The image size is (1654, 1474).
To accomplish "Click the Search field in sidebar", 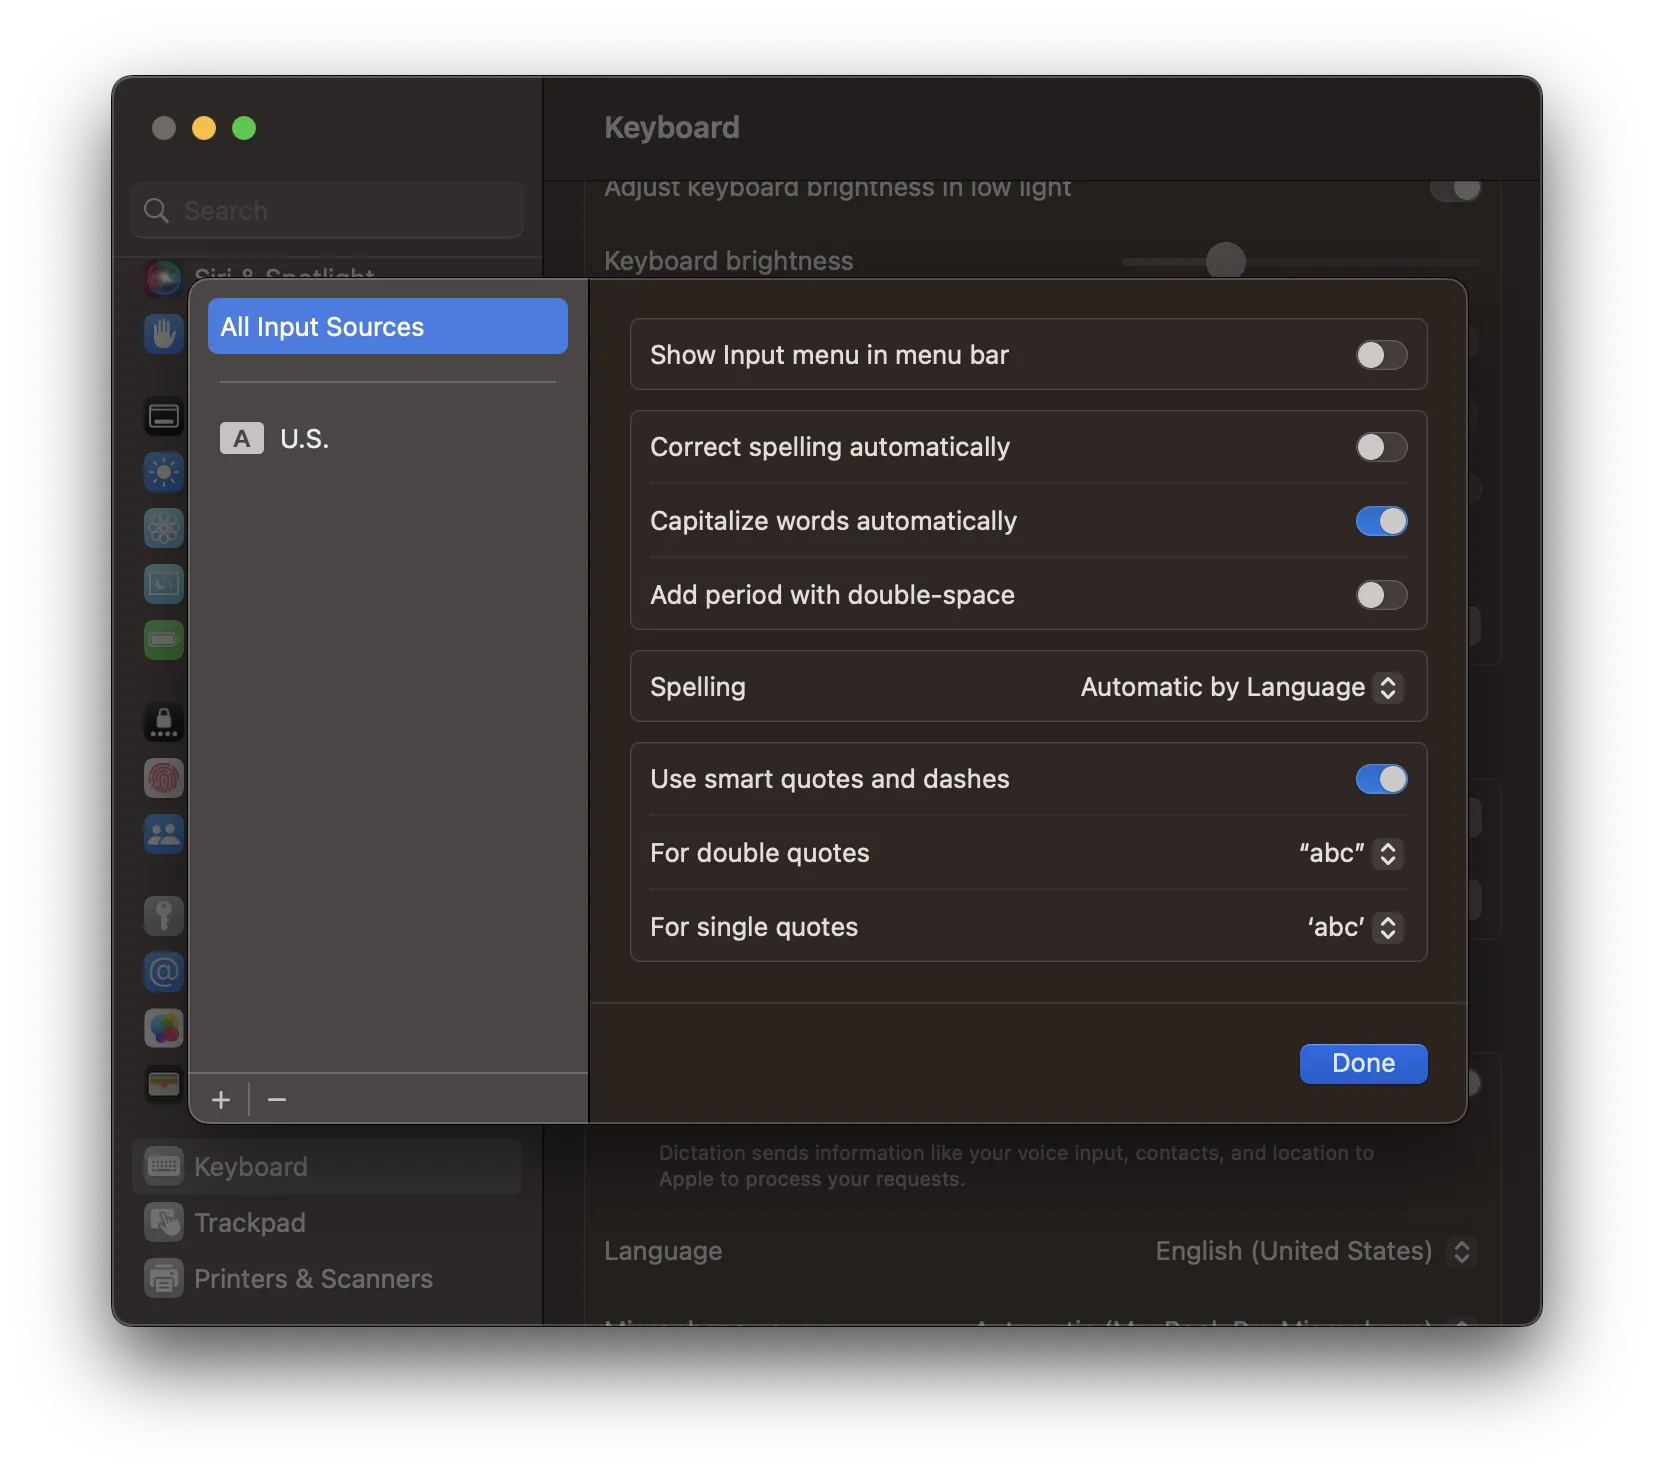I will (327, 211).
